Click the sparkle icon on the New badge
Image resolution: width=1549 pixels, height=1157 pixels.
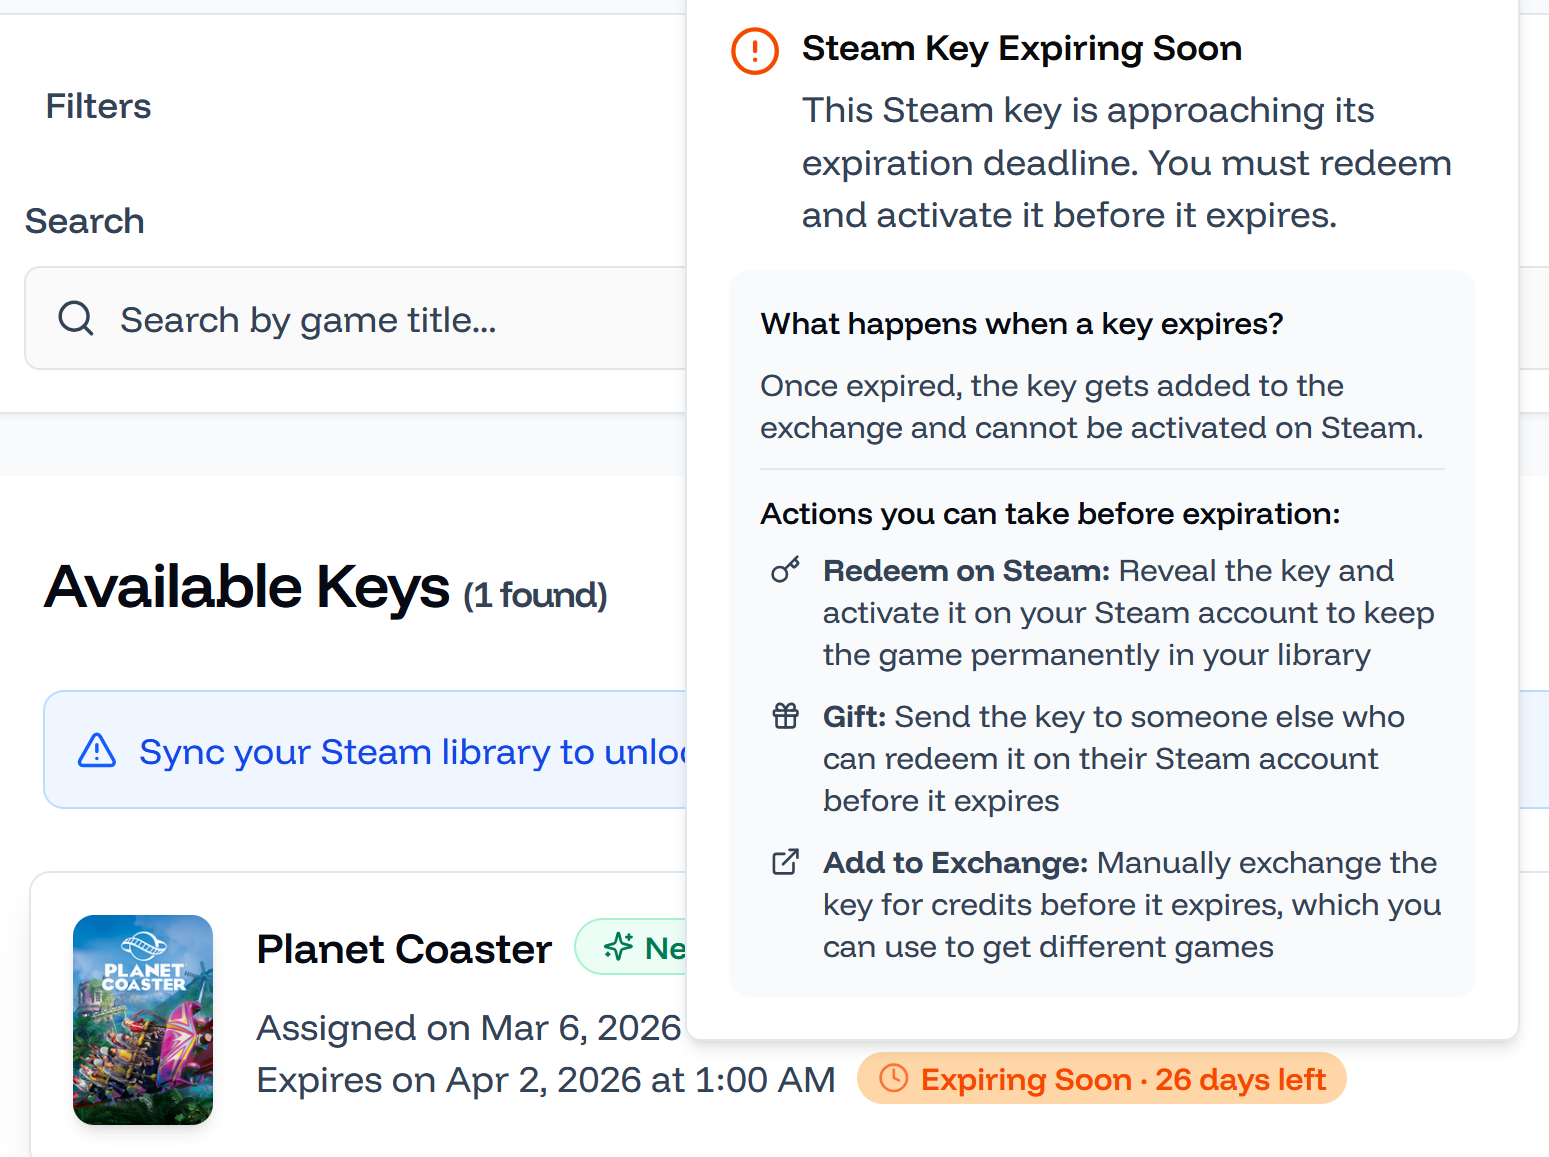pyautogui.click(x=619, y=946)
